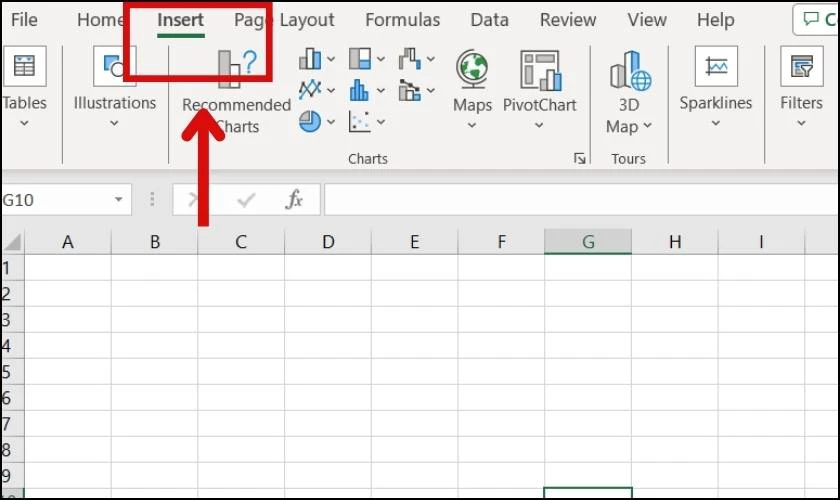Insert a combo chart
840x500 pixels.
click(x=410, y=90)
